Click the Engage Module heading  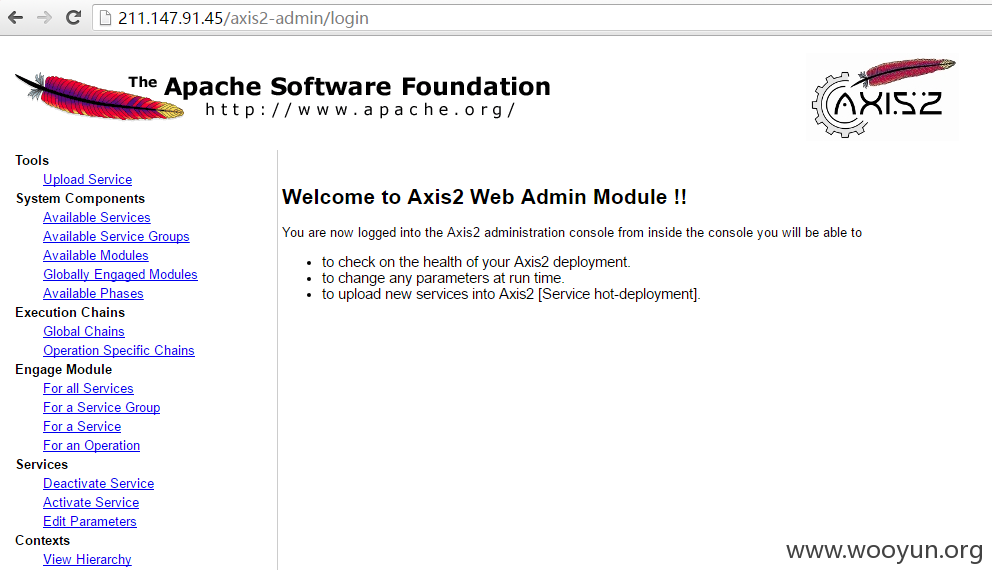tap(64, 370)
